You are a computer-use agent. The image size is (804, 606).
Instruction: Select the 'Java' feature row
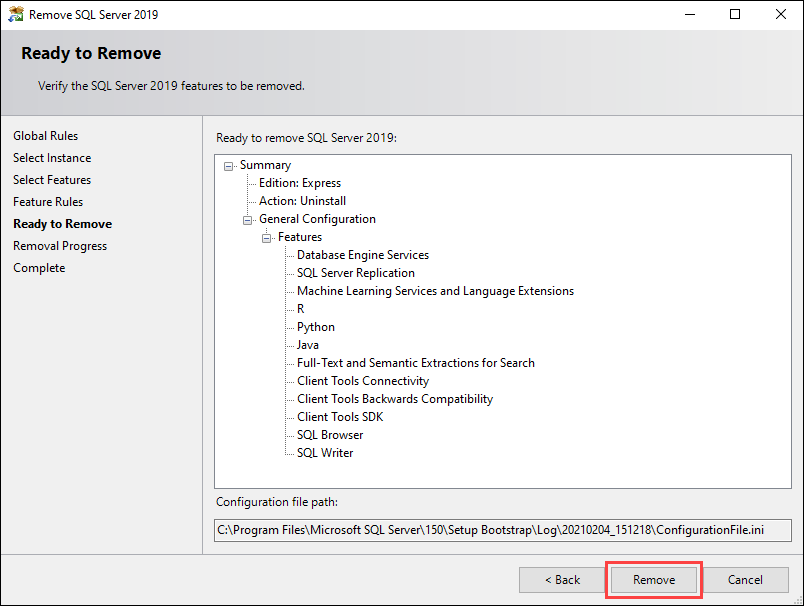(308, 345)
